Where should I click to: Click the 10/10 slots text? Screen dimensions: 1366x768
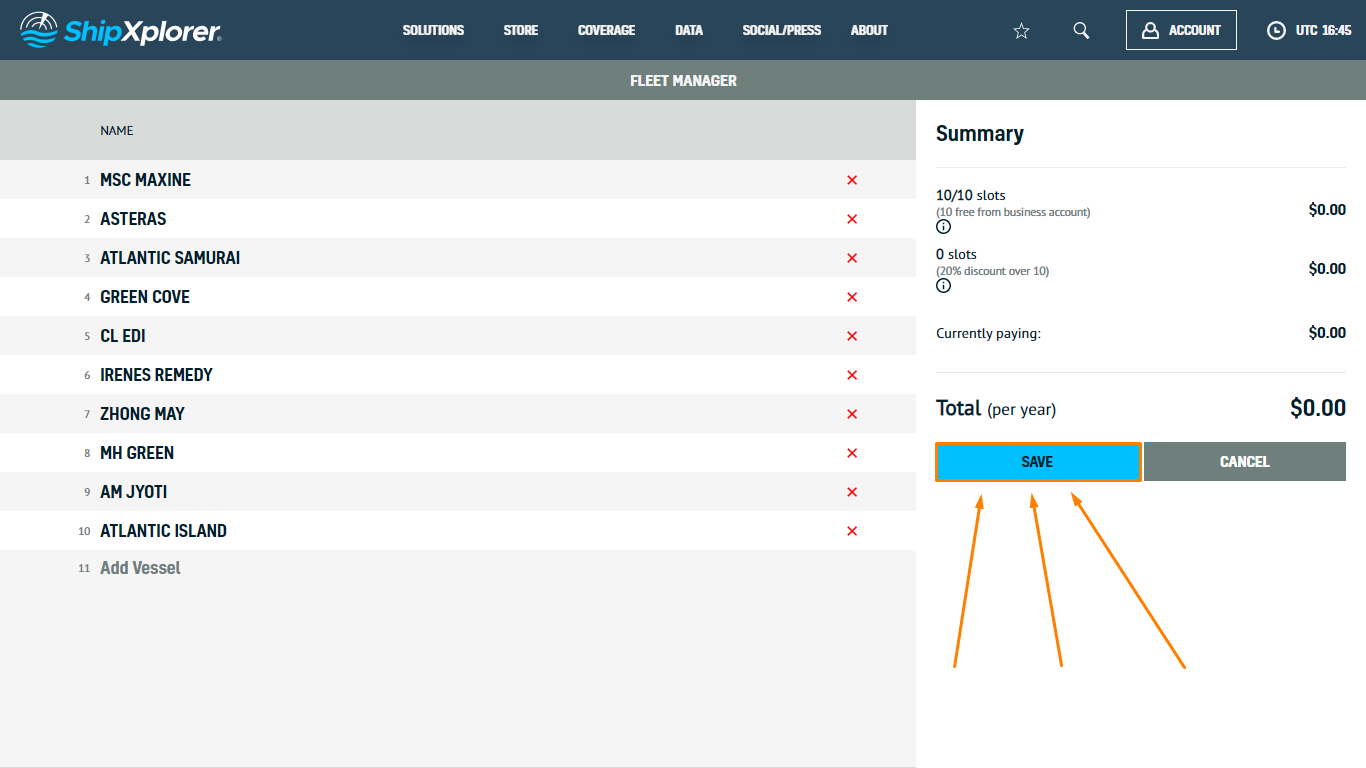pos(971,195)
